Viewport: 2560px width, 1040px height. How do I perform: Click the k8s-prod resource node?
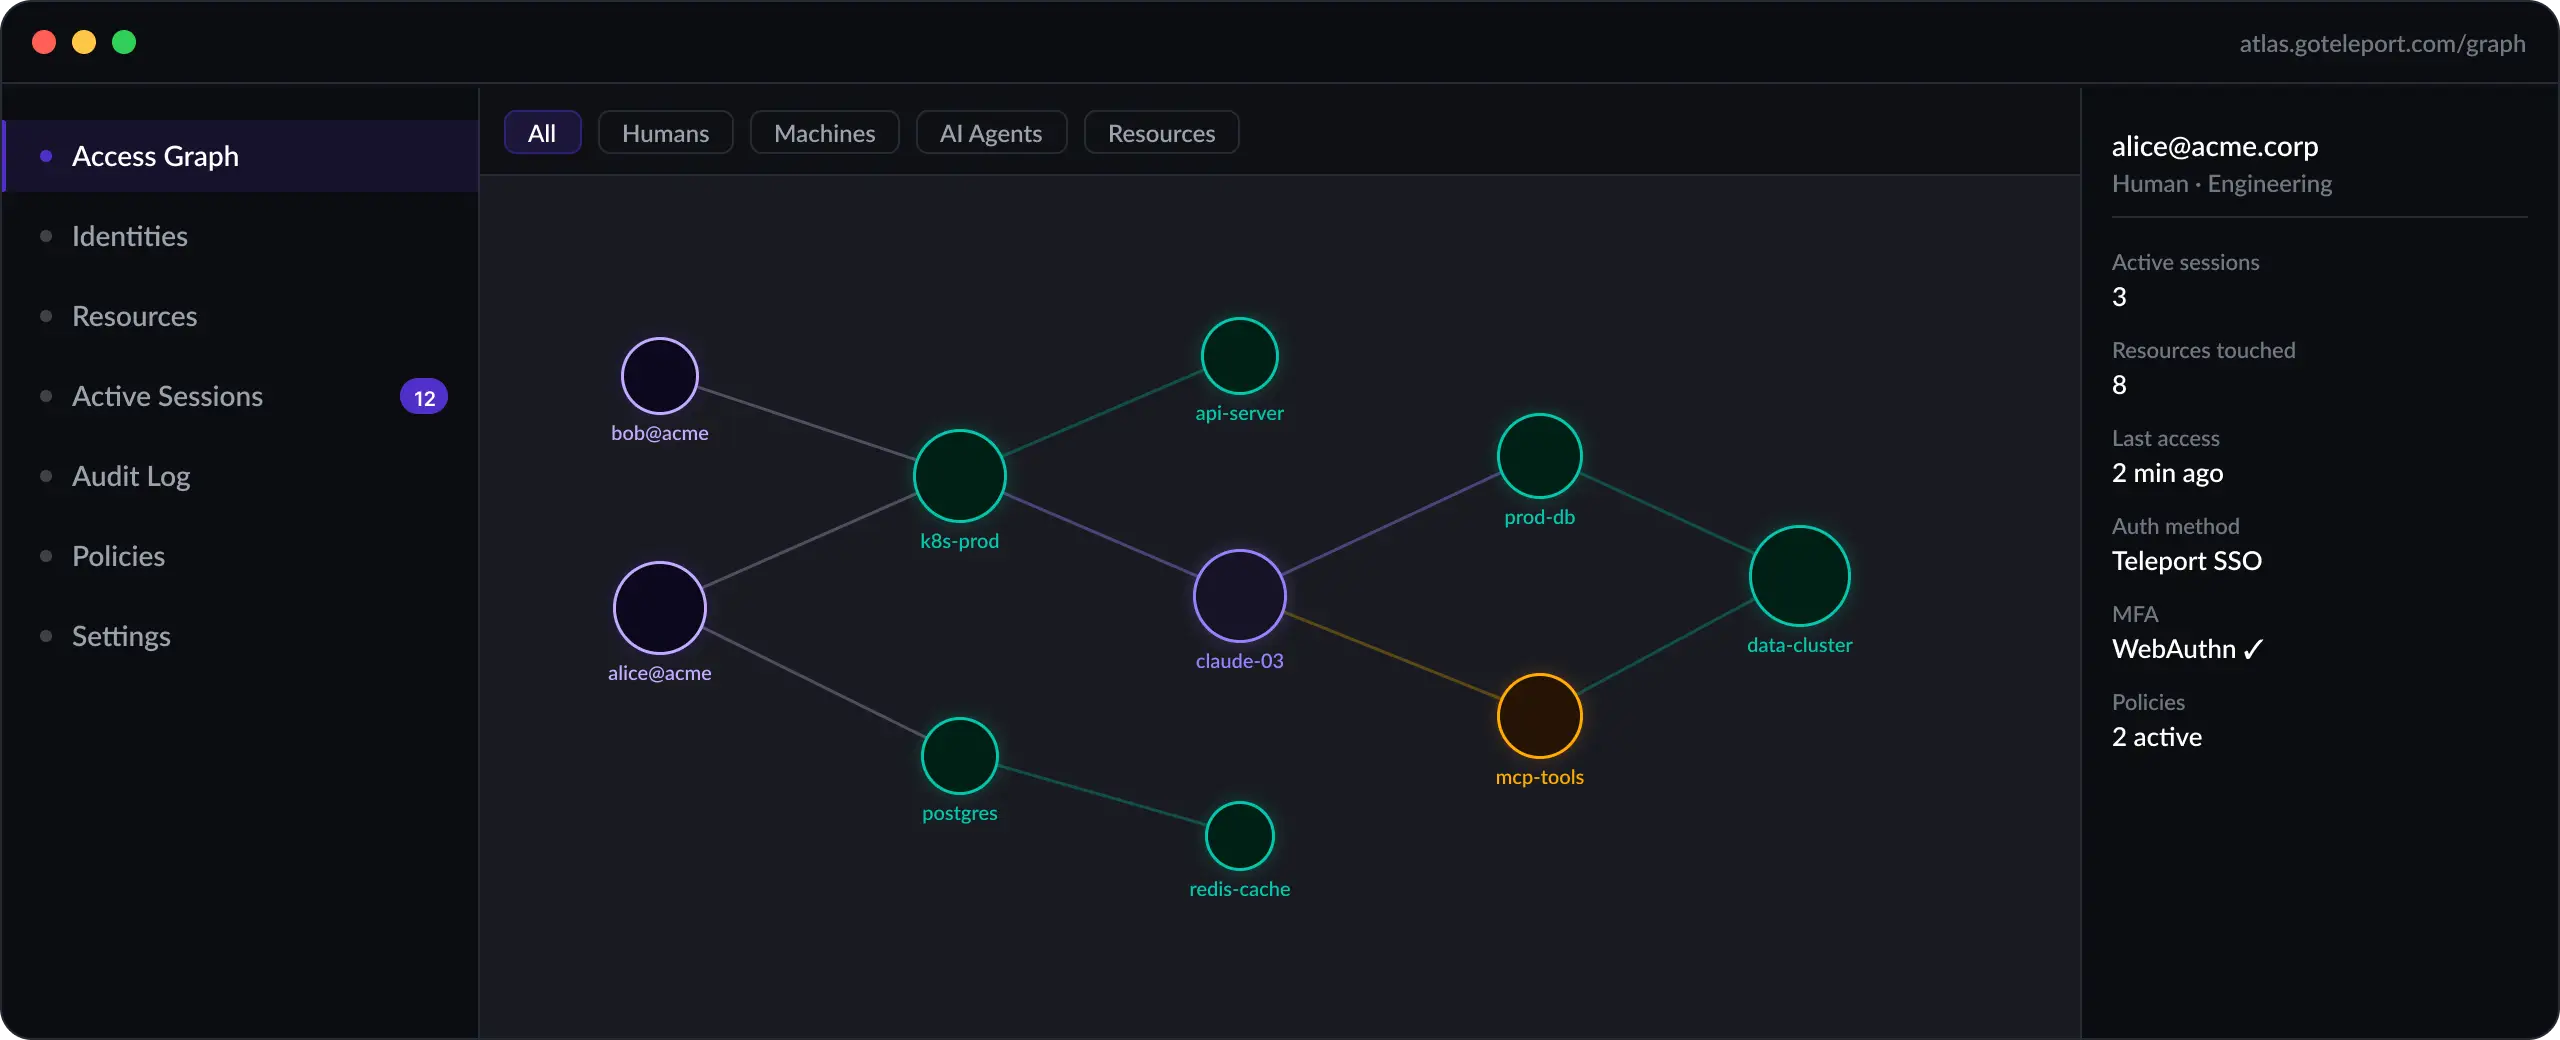(x=959, y=475)
